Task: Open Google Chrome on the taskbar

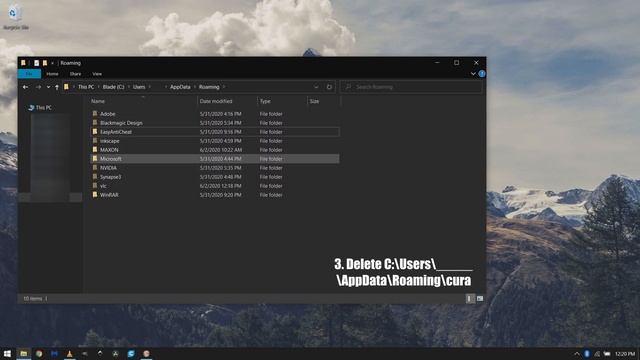Action: (x=39, y=353)
